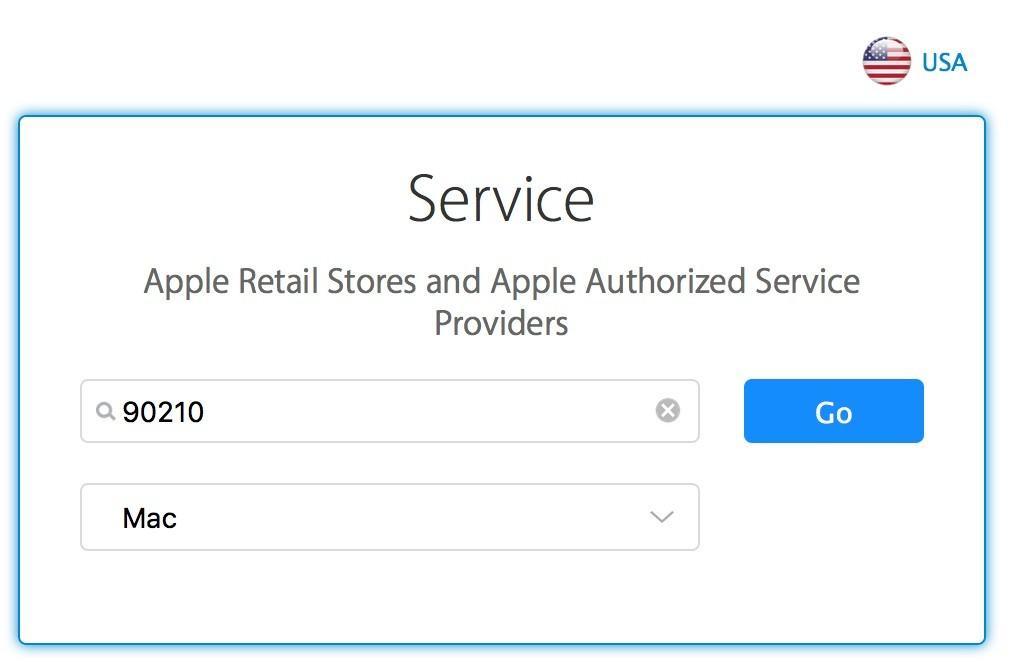
Task: Click the search glass inside the input box
Action: (x=105, y=411)
